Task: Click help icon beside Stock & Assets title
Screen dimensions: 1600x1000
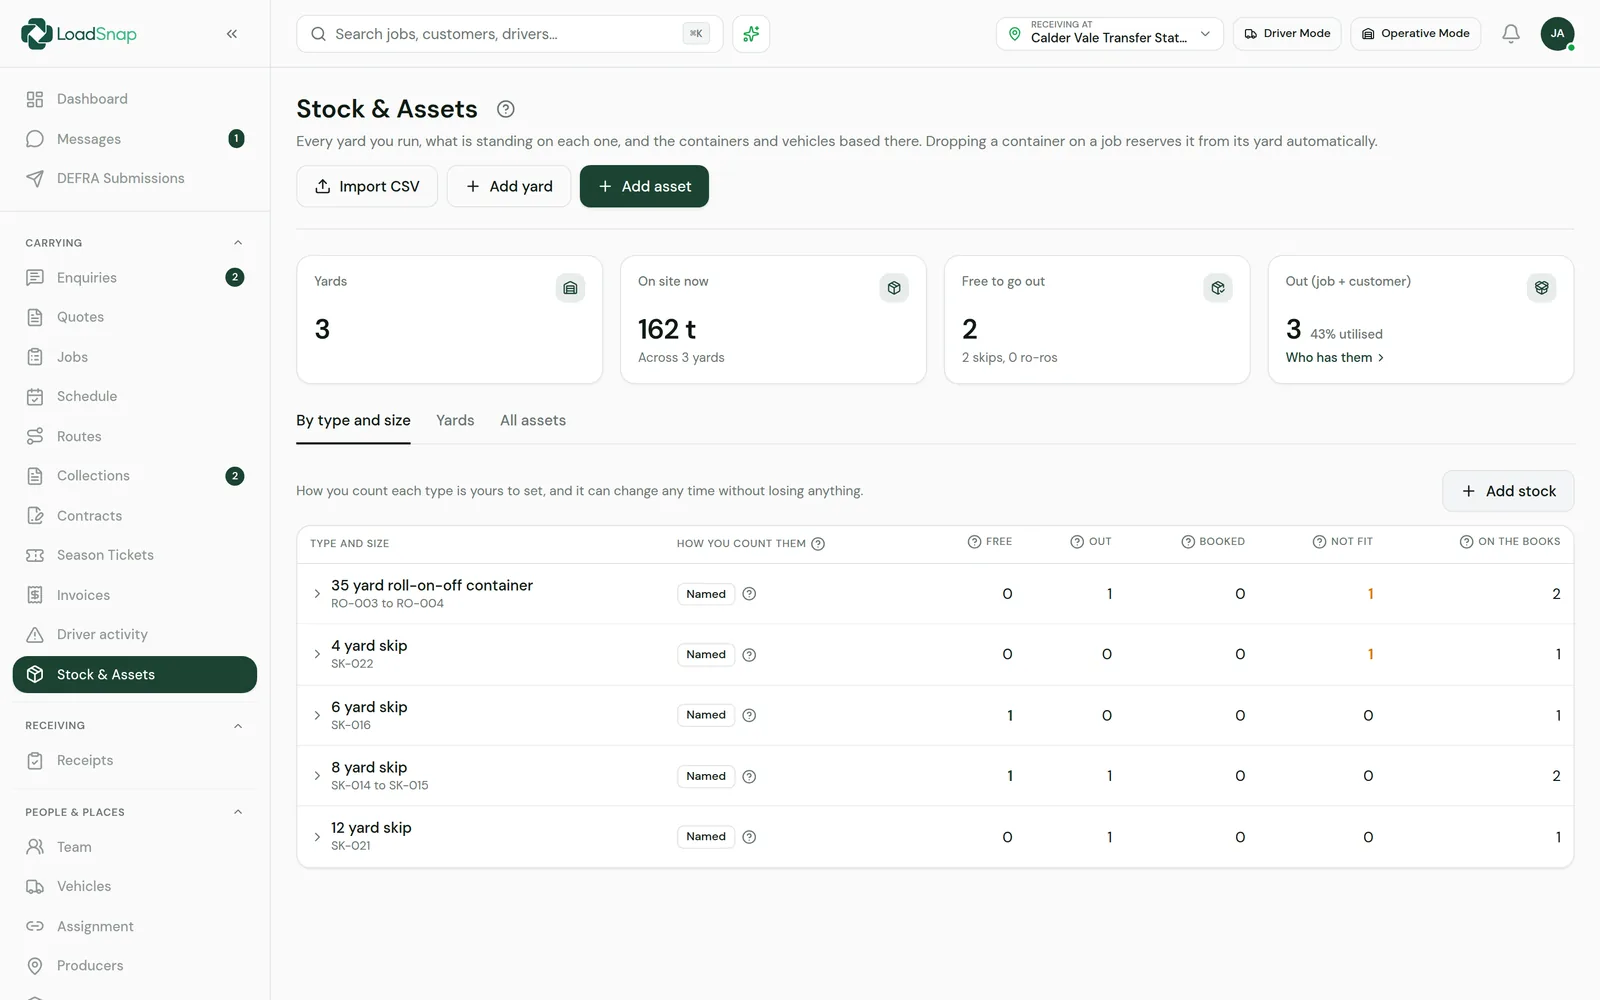Action: tap(506, 109)
